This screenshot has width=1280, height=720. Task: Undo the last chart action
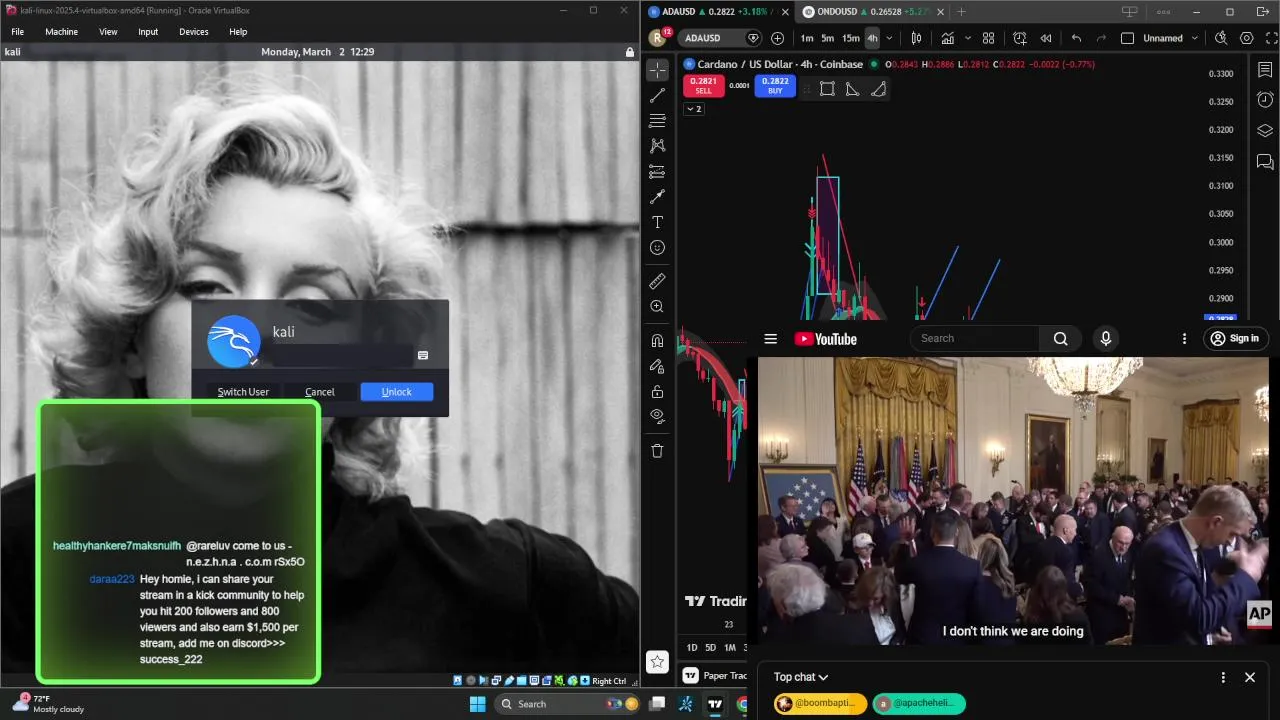click(x=1076, y=38)
